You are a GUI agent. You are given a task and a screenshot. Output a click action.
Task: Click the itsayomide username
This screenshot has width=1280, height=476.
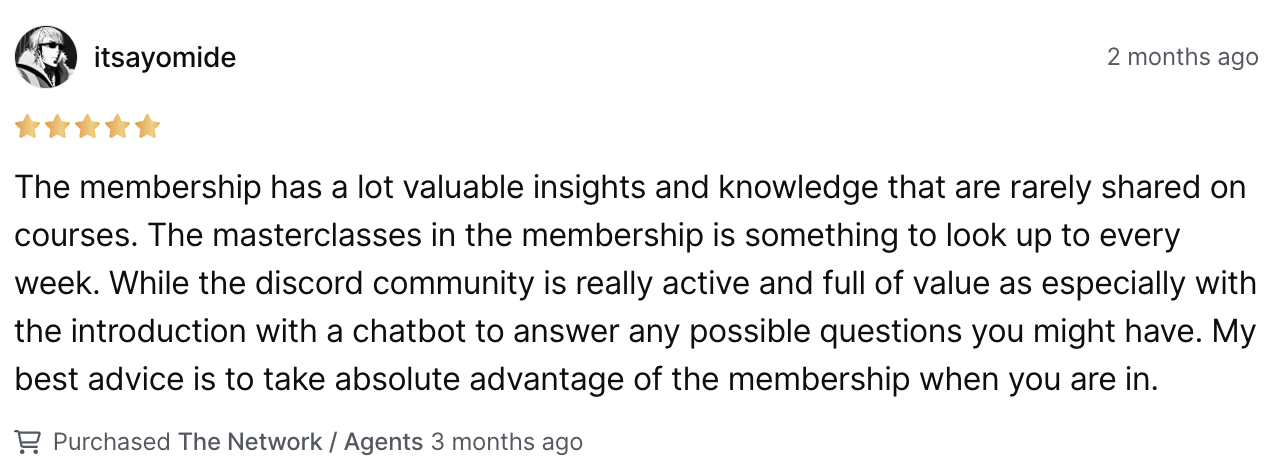[165, 58]
